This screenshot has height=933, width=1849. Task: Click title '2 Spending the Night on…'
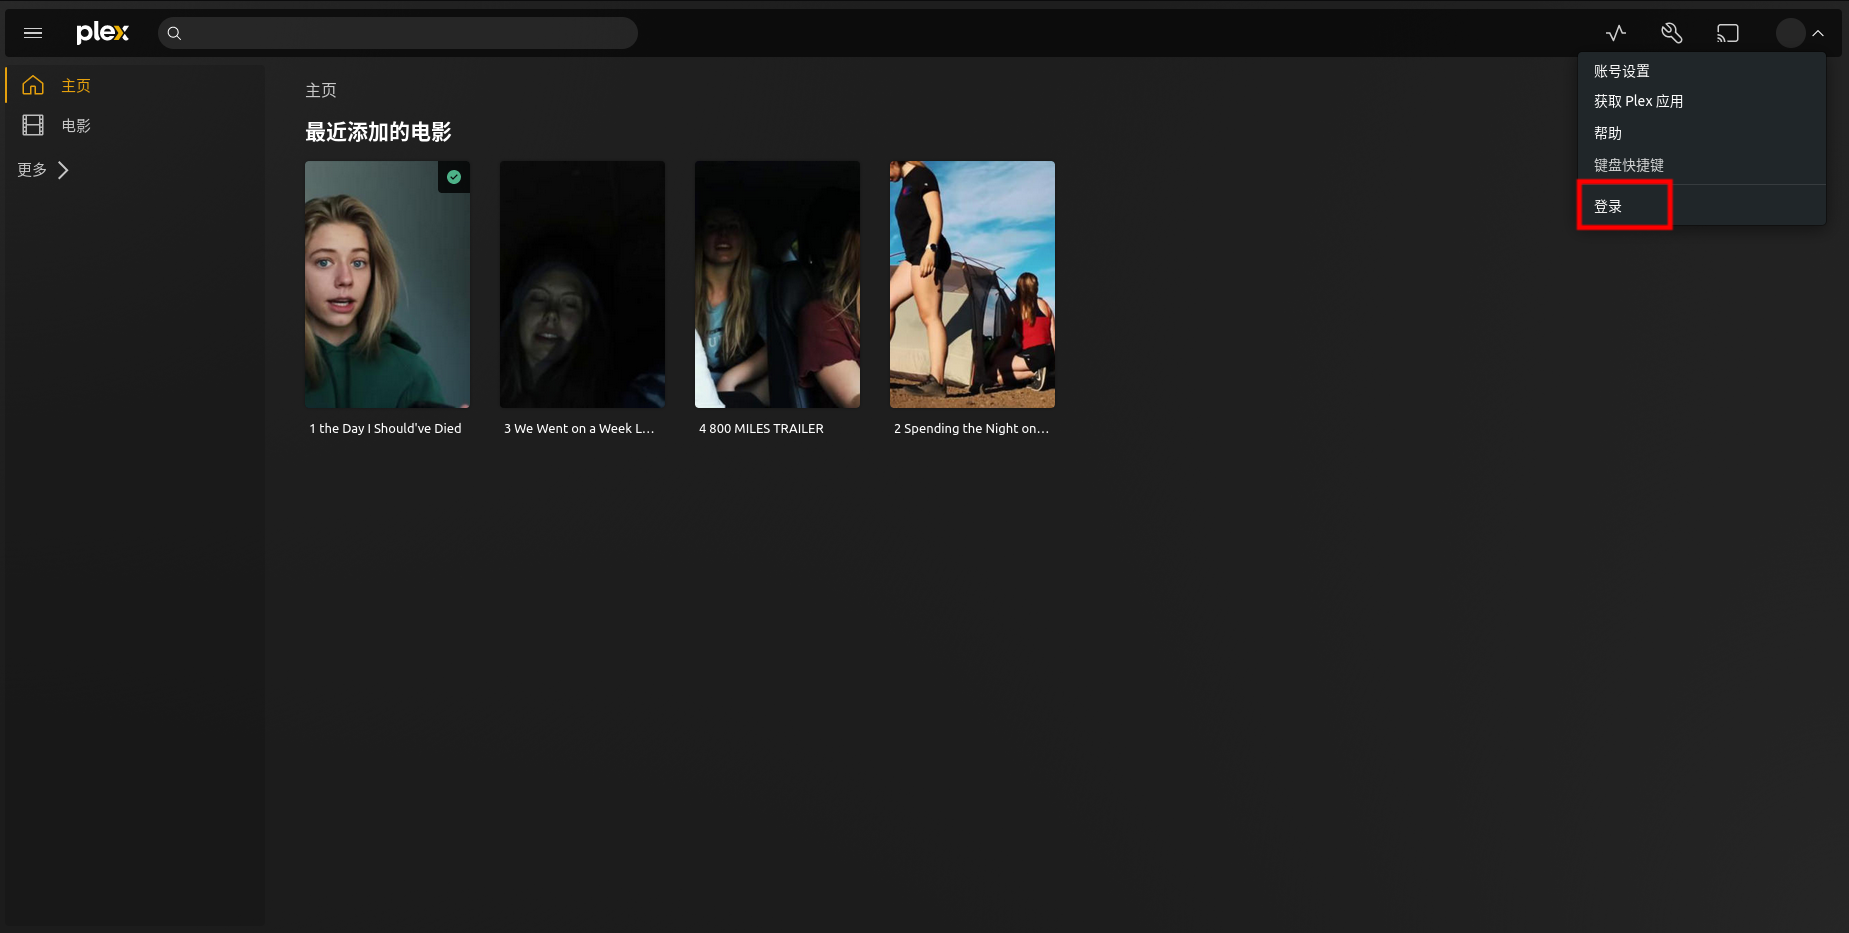[971, 428]
